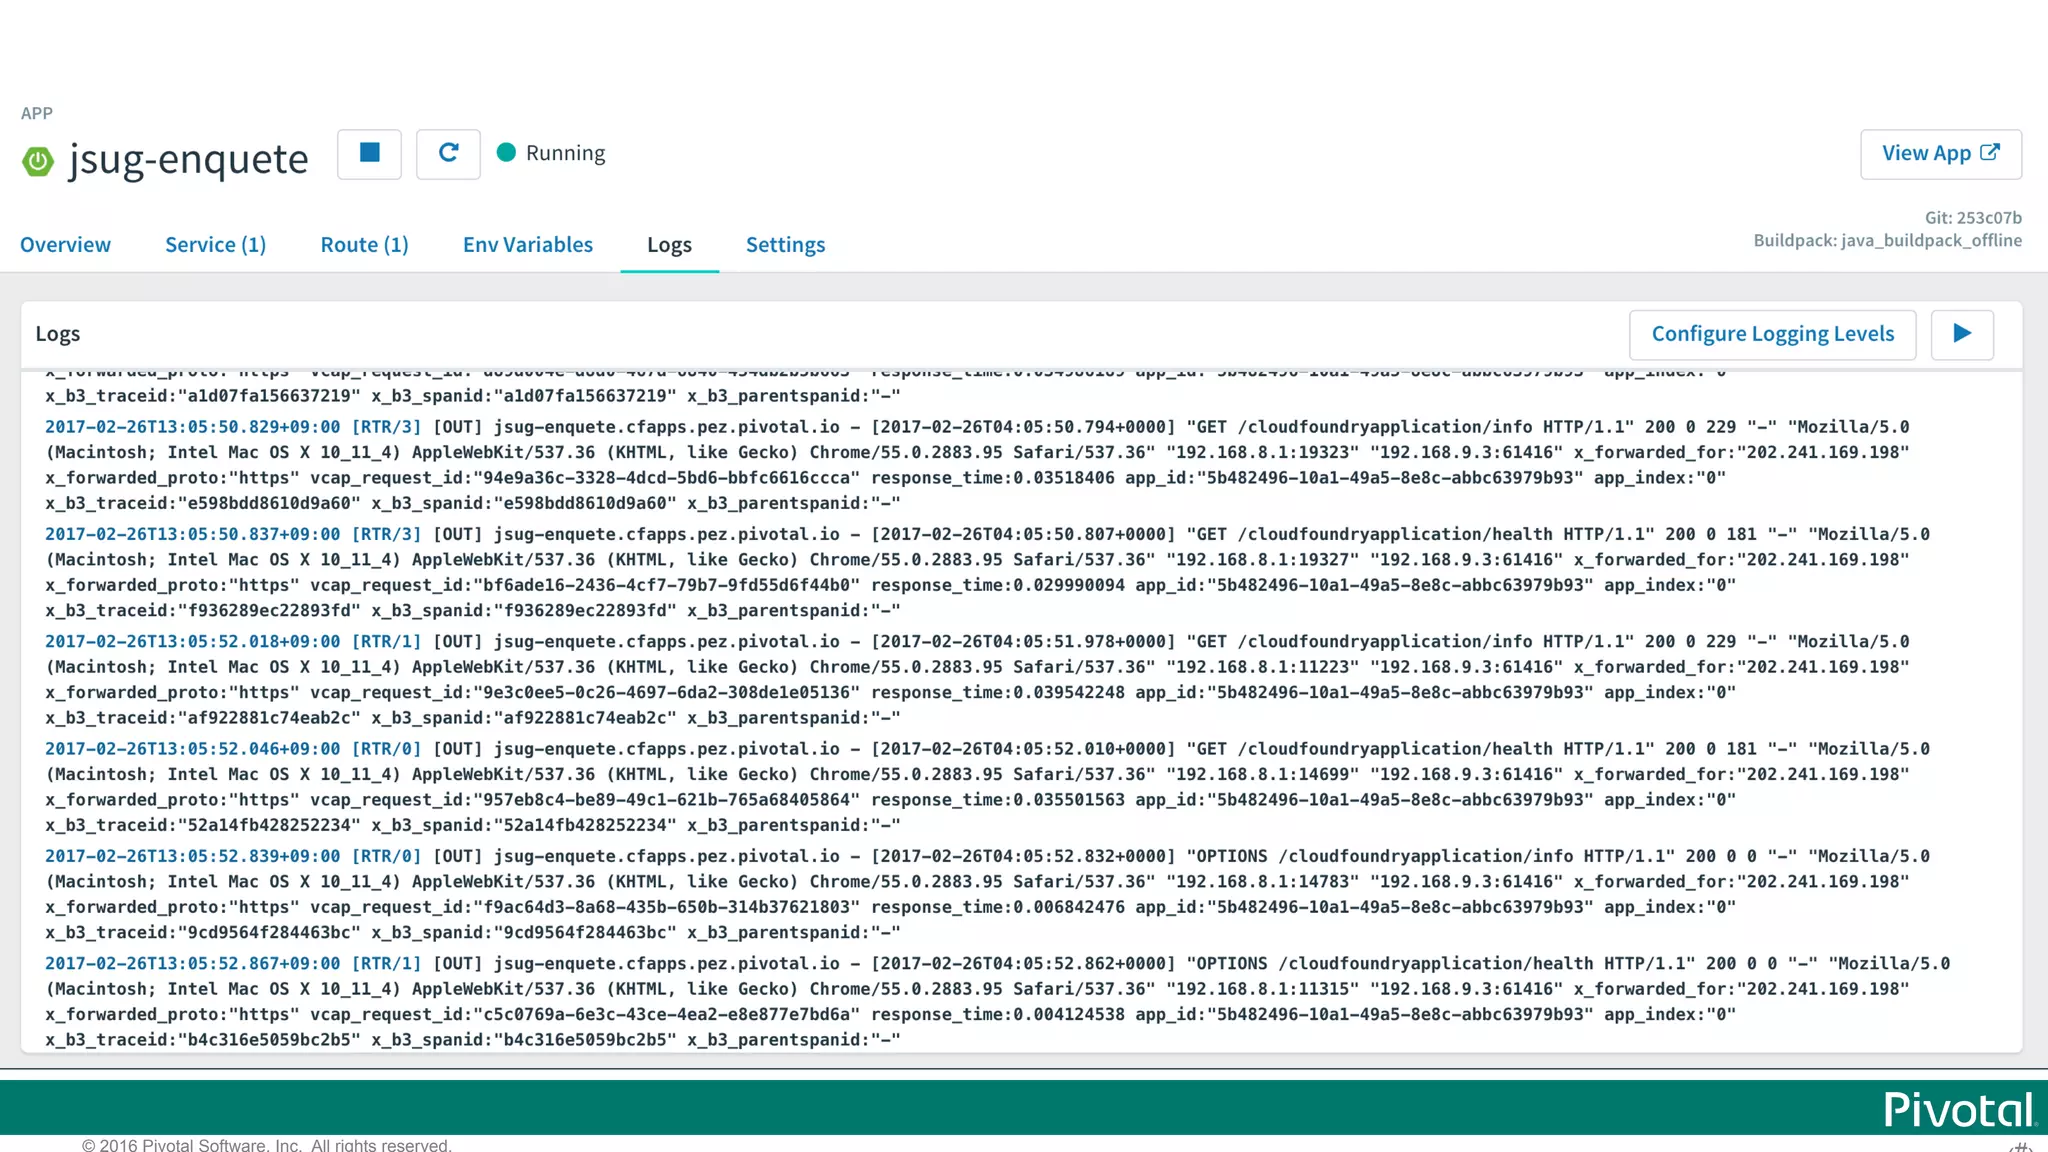Click the 13:05:52.839 OPTIONS log timestamp

coord(192,857)
